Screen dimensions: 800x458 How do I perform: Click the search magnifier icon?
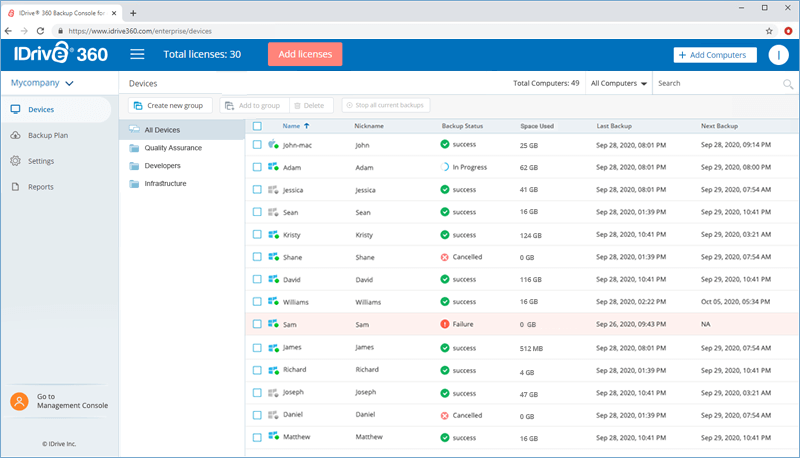pyautogui.click(x=788, y=84)
